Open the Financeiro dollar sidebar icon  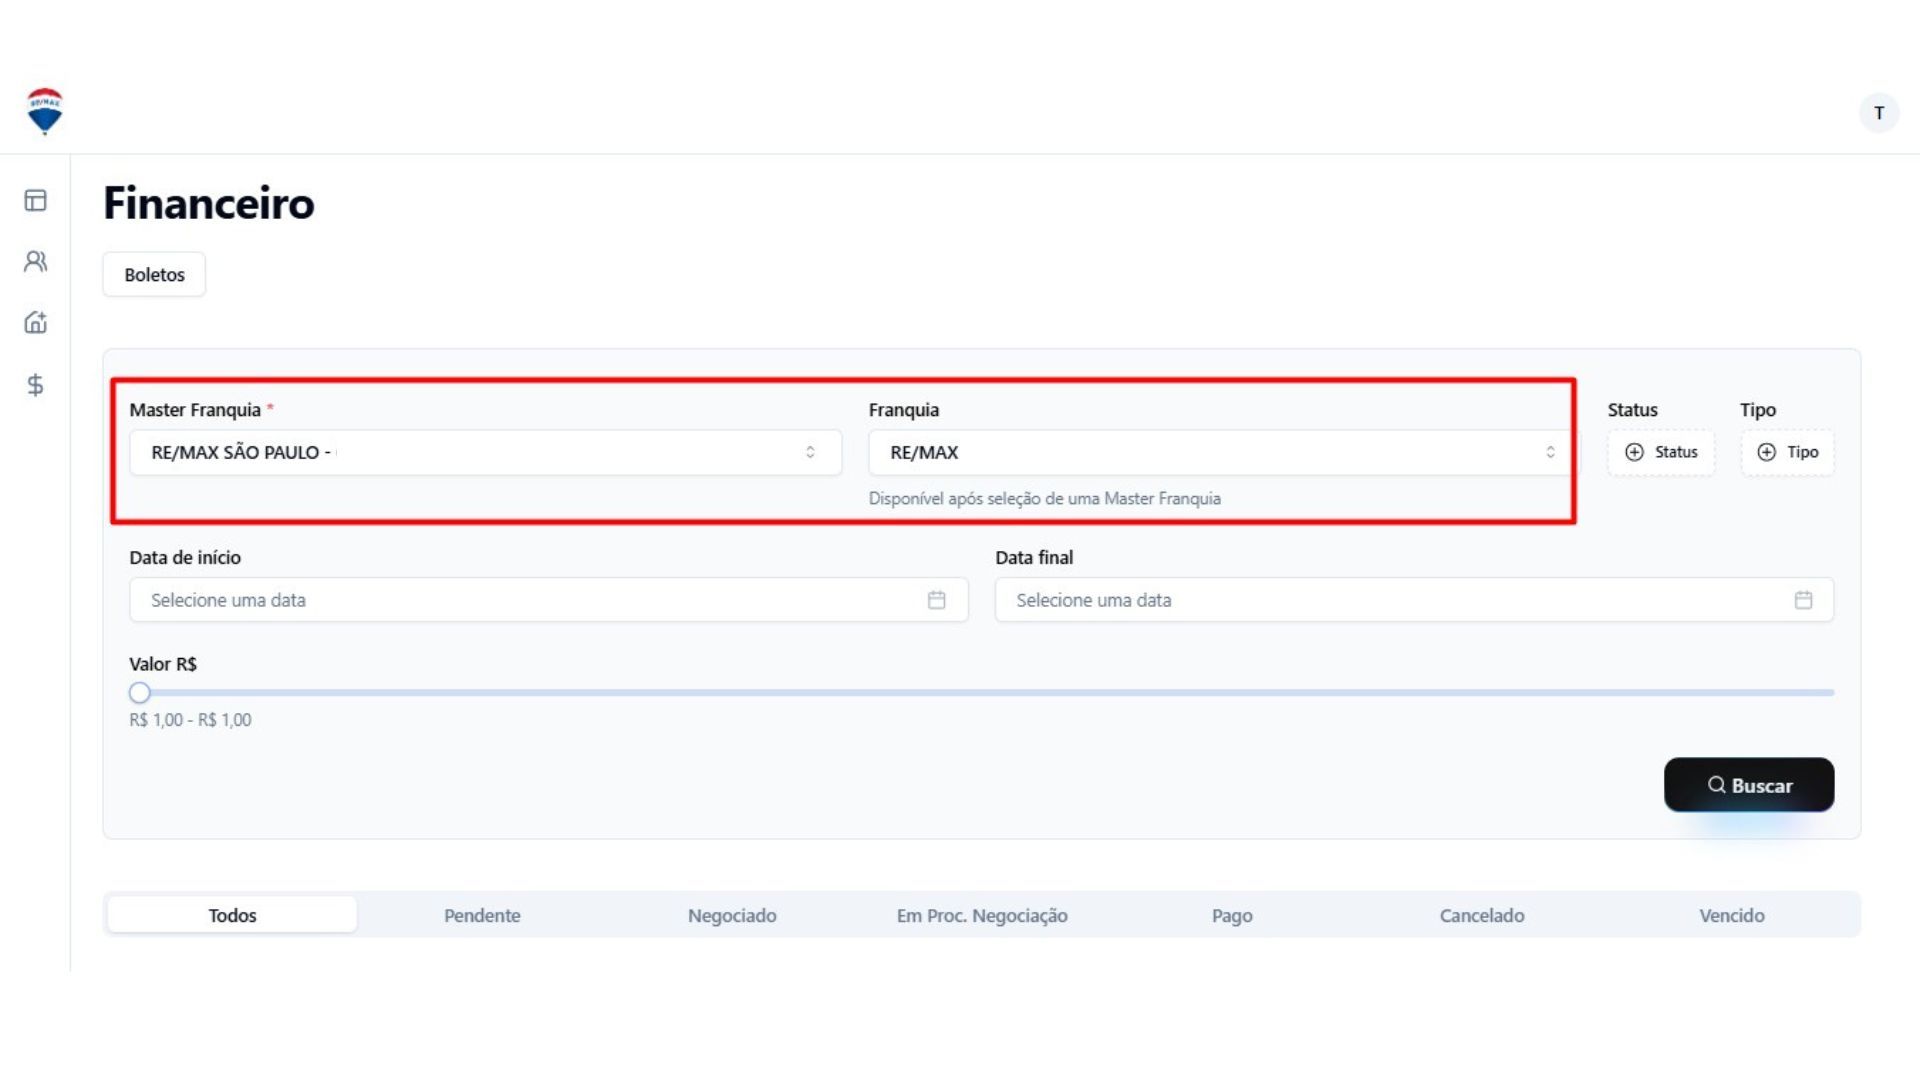tap(36, 385)
